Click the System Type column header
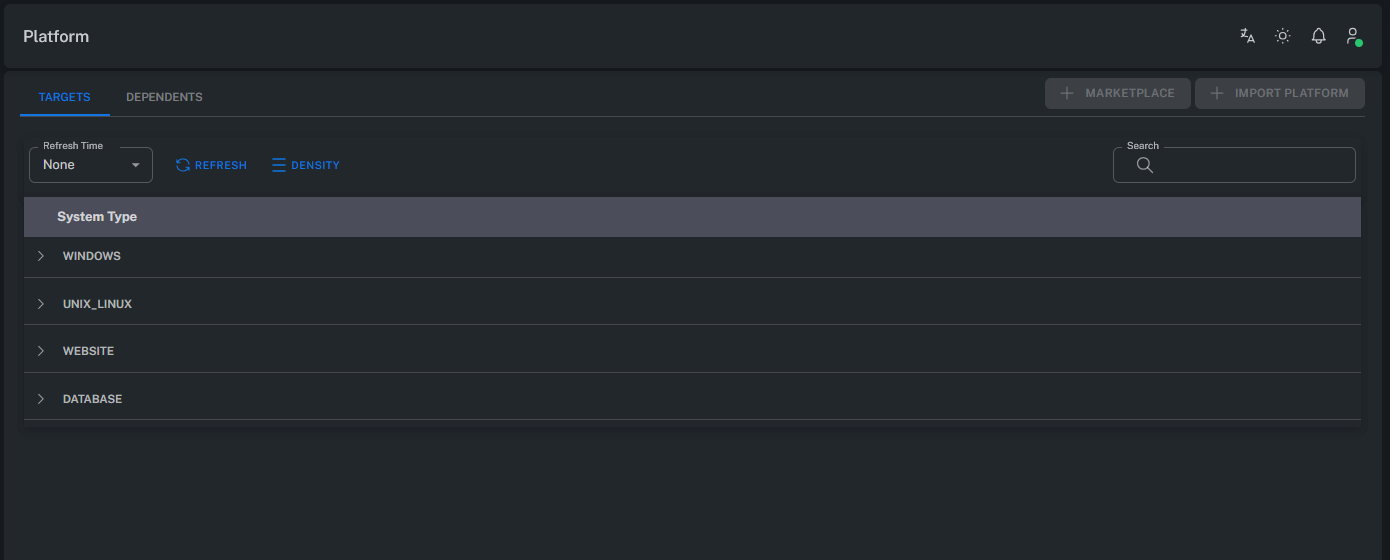This screenshot has width=1390, height=560. pos(97,217)
